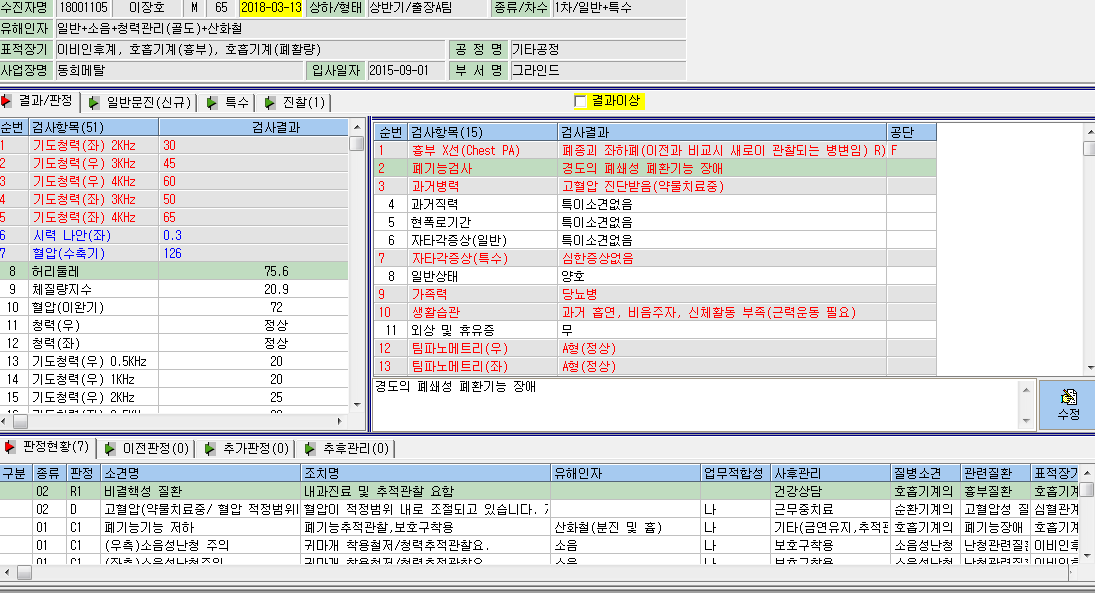Click right arrow of left grid horizontal scrollbar

pos(340,421)
